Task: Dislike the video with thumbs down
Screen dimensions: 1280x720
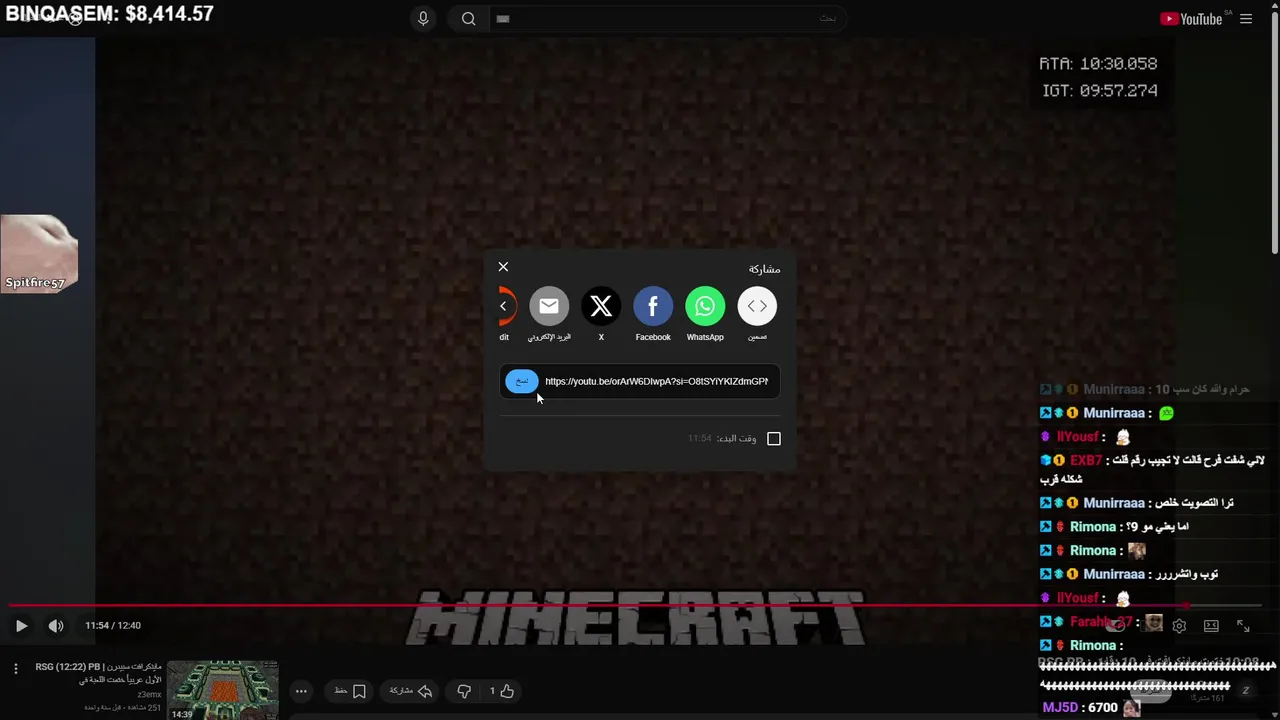Action: (x=464, y=691)
